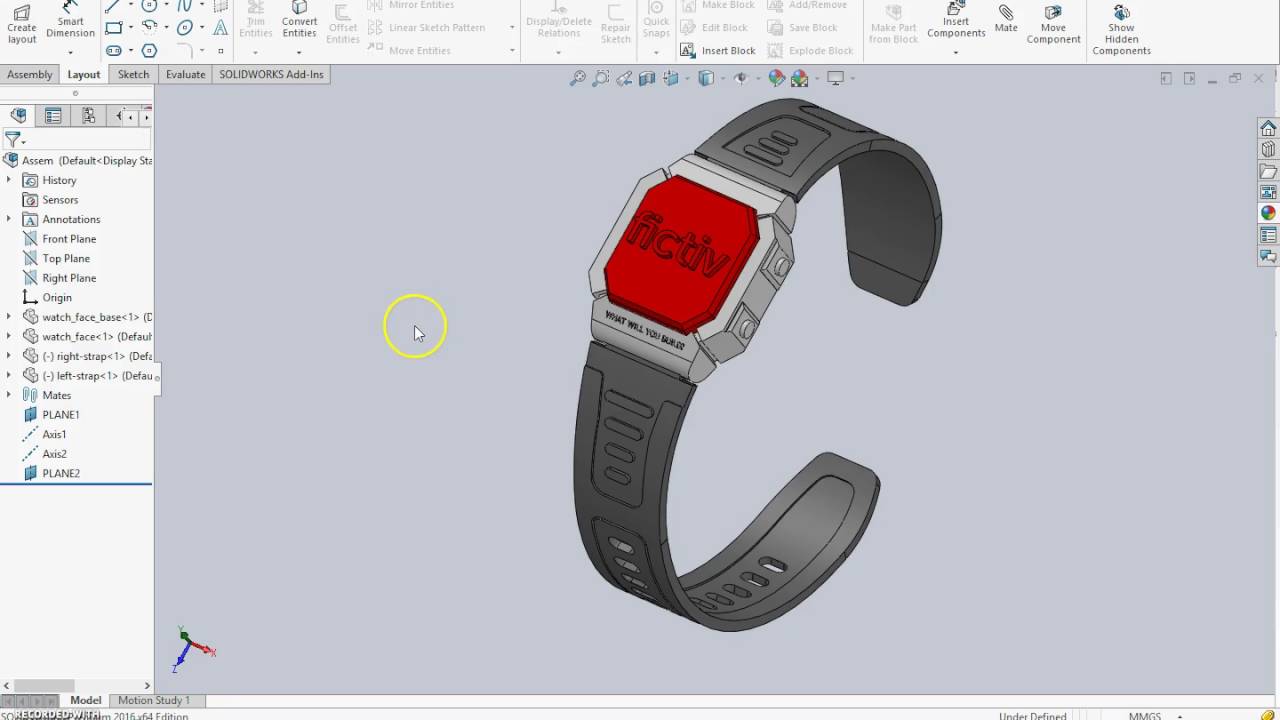Select the polygon sketch tool
Viewport: 1280px width, 720px height.
click(149, 50)
